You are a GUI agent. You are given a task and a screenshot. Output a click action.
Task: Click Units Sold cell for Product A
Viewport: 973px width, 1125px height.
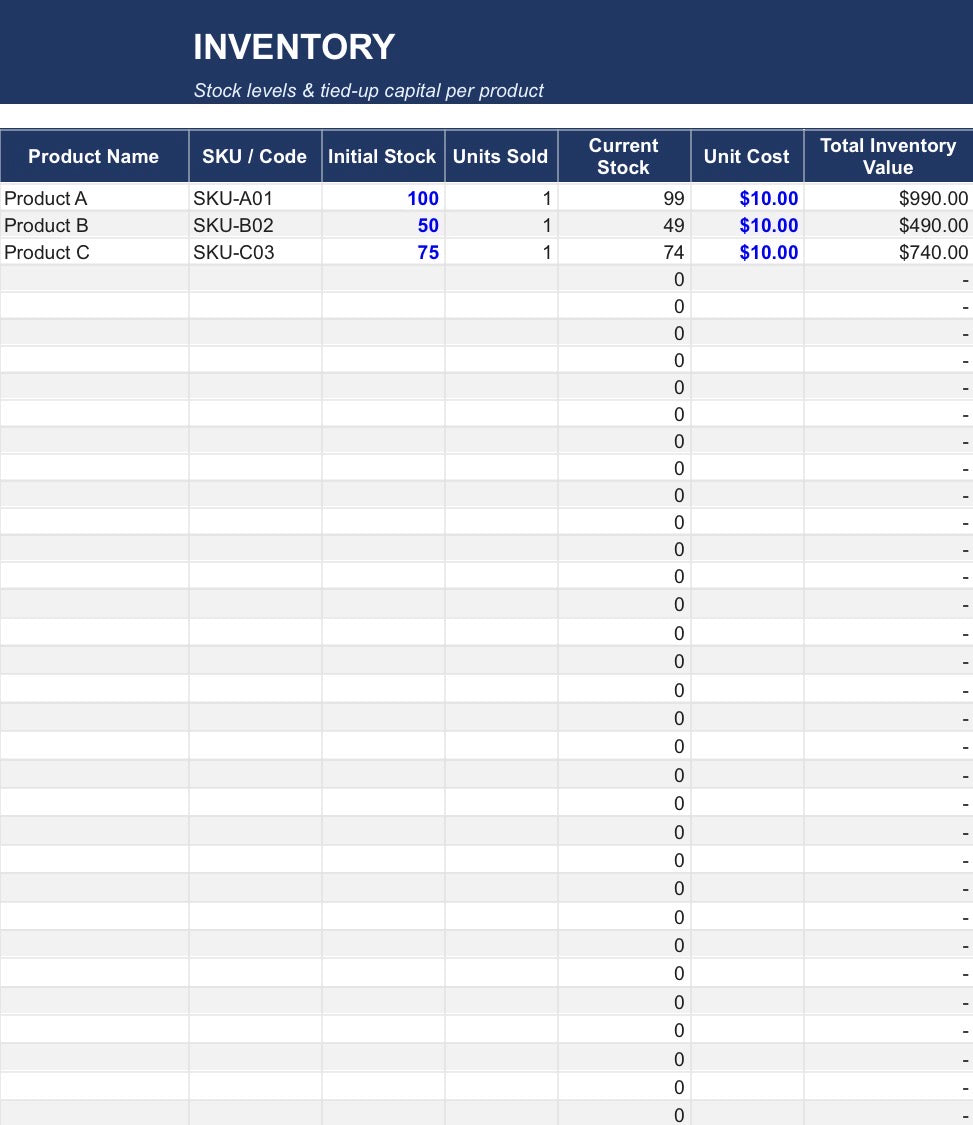pyautogui.click(x=501, y=198)
